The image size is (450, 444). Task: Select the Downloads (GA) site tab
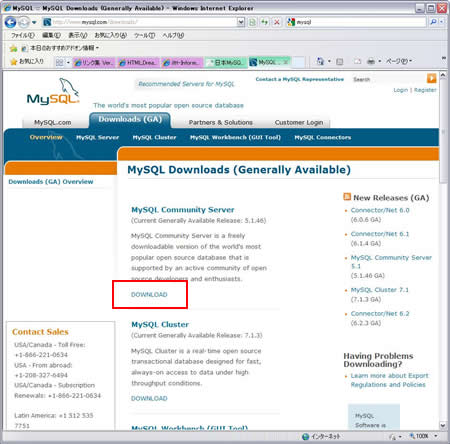pos(130,120)
